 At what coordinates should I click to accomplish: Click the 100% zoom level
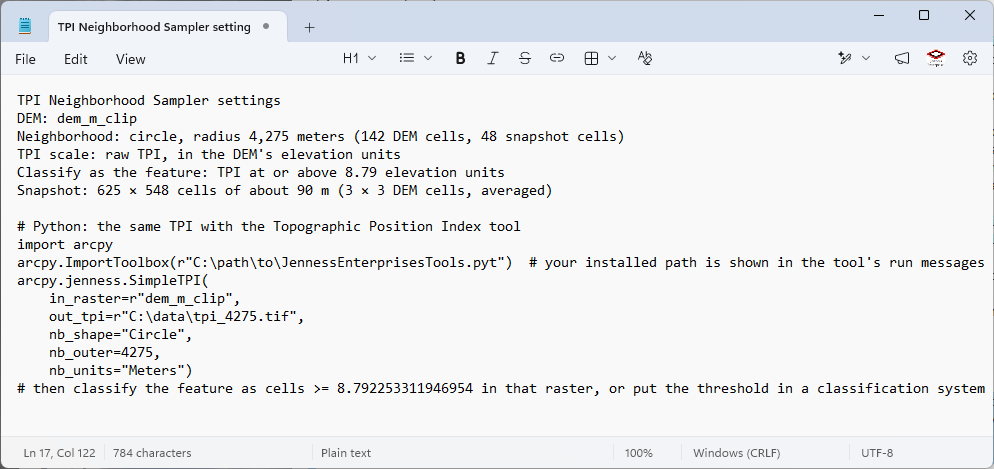638,453
